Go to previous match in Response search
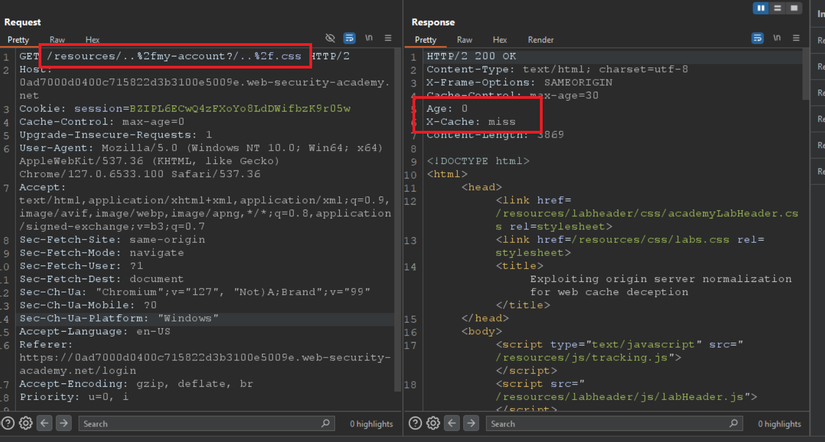 pos(452,423)
